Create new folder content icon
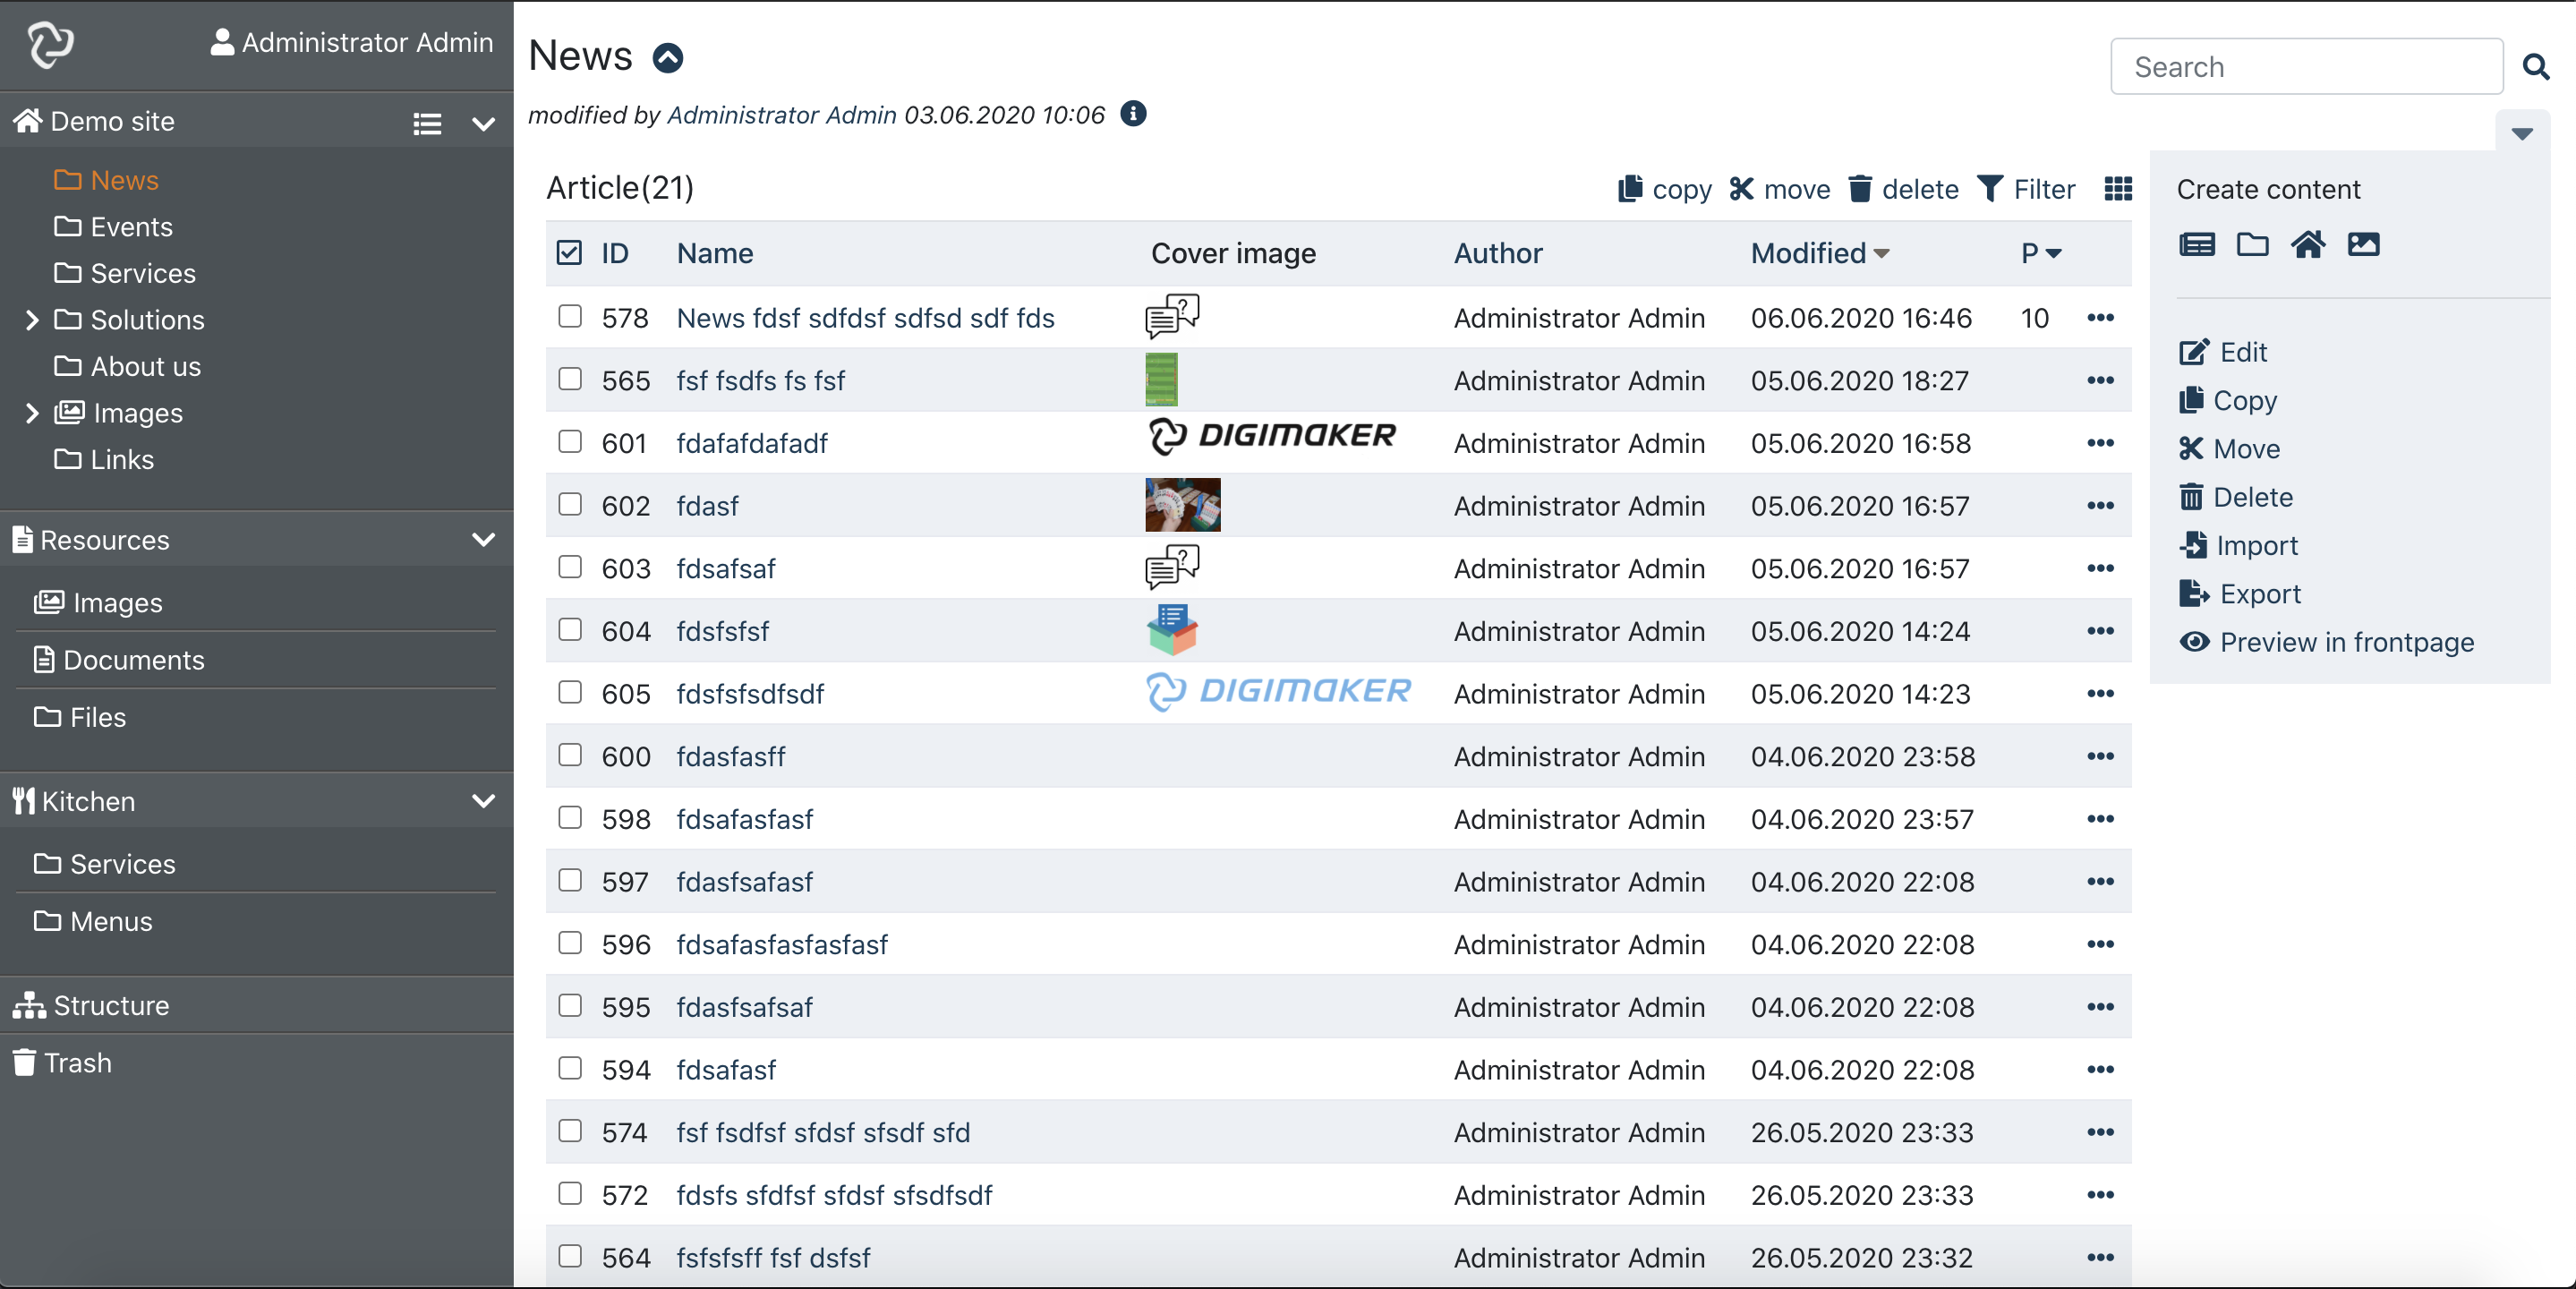2576x1289 pixels. point(2251,244)
